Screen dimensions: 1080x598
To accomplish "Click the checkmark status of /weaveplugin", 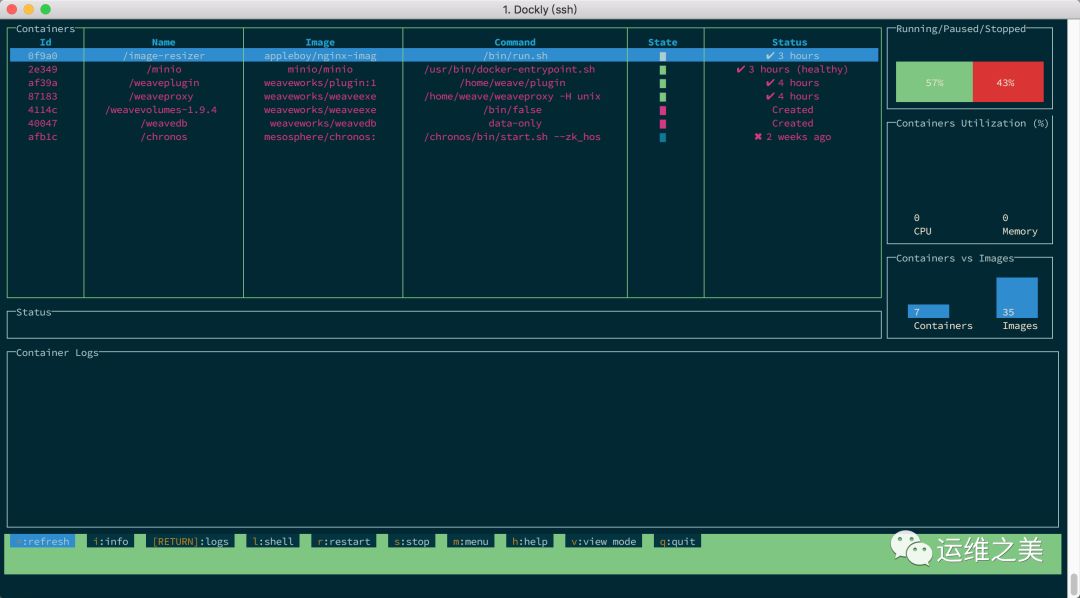I will [x=770, y=83].
